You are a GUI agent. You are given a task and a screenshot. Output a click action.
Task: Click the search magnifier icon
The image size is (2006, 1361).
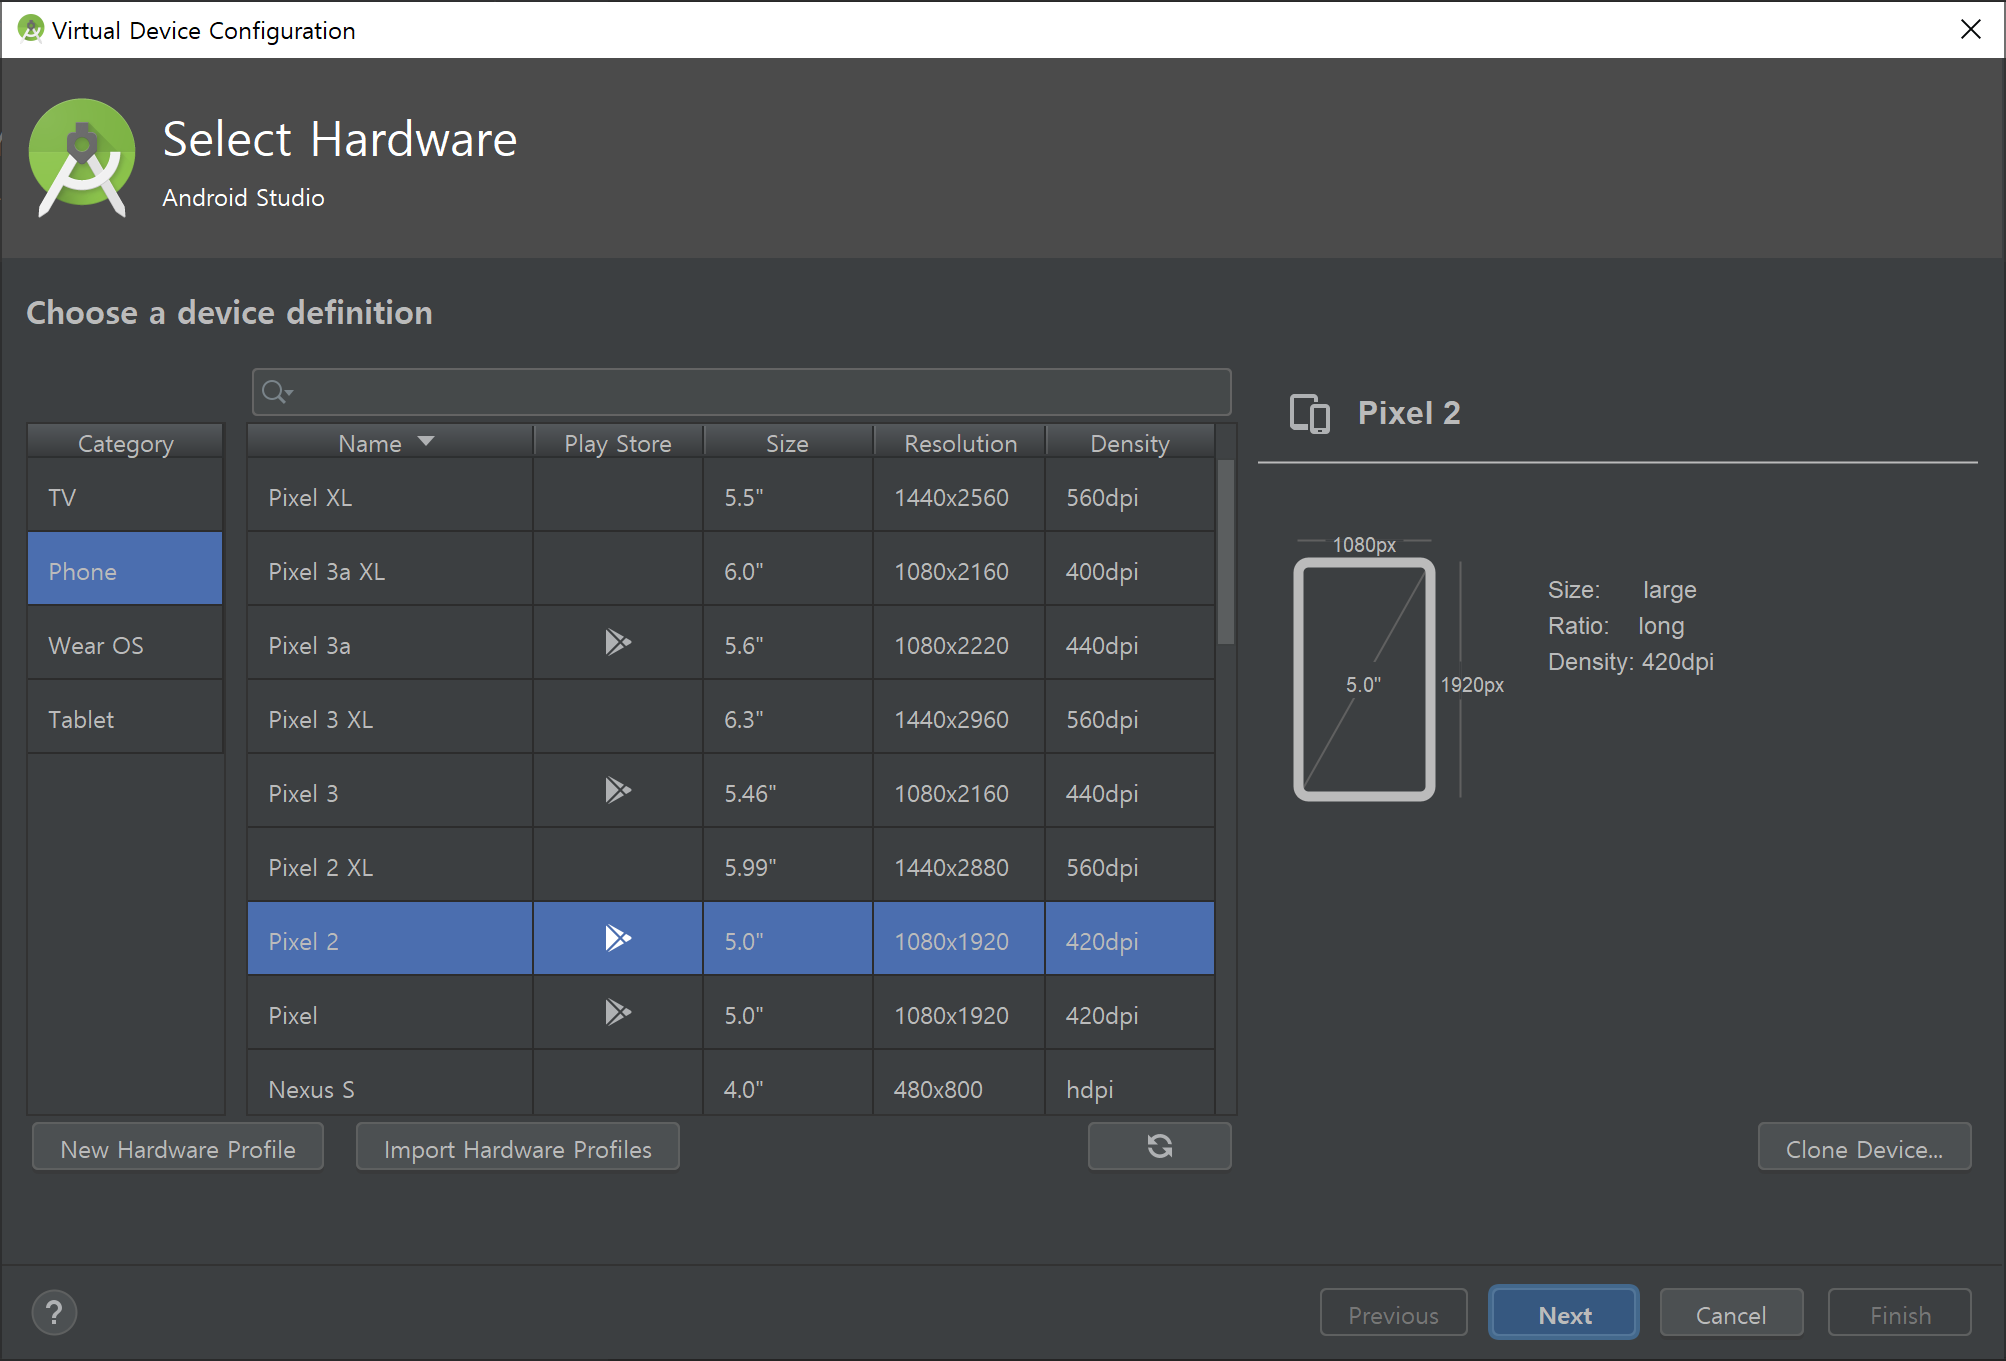[x=275, y=392]
